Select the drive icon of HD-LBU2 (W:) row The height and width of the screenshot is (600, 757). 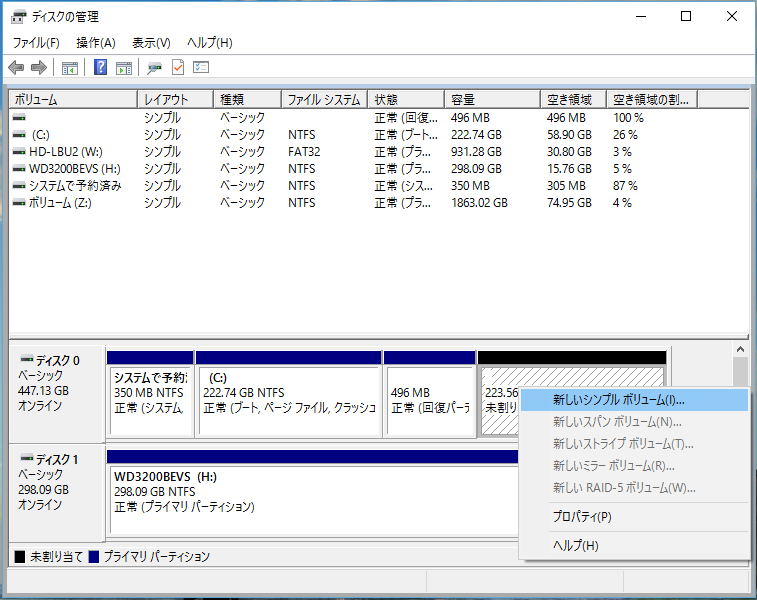tap(19, 152)
